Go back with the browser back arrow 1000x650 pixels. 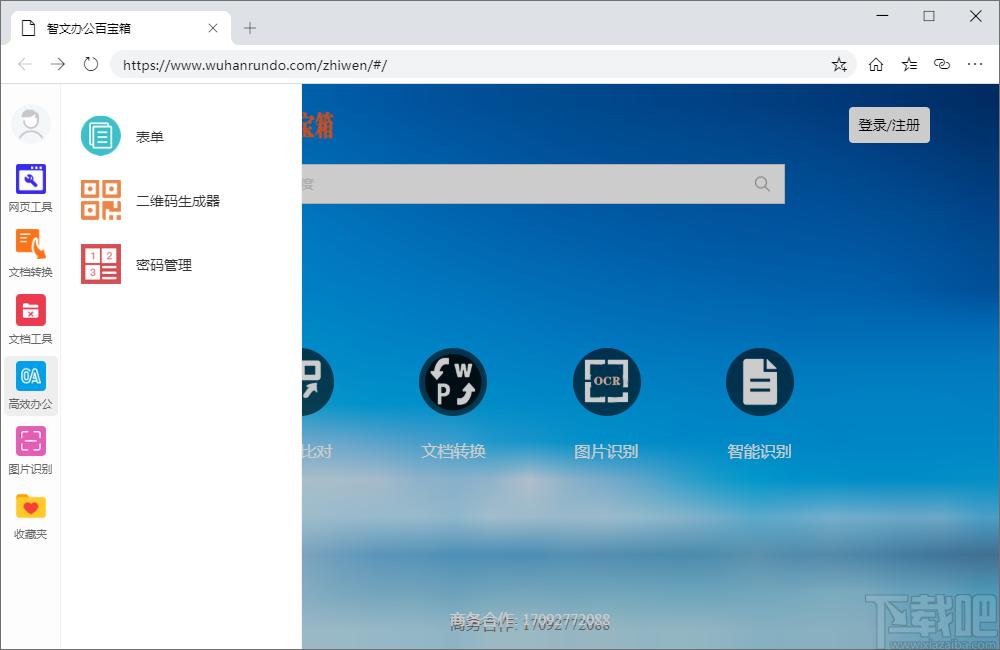[25, 64]
